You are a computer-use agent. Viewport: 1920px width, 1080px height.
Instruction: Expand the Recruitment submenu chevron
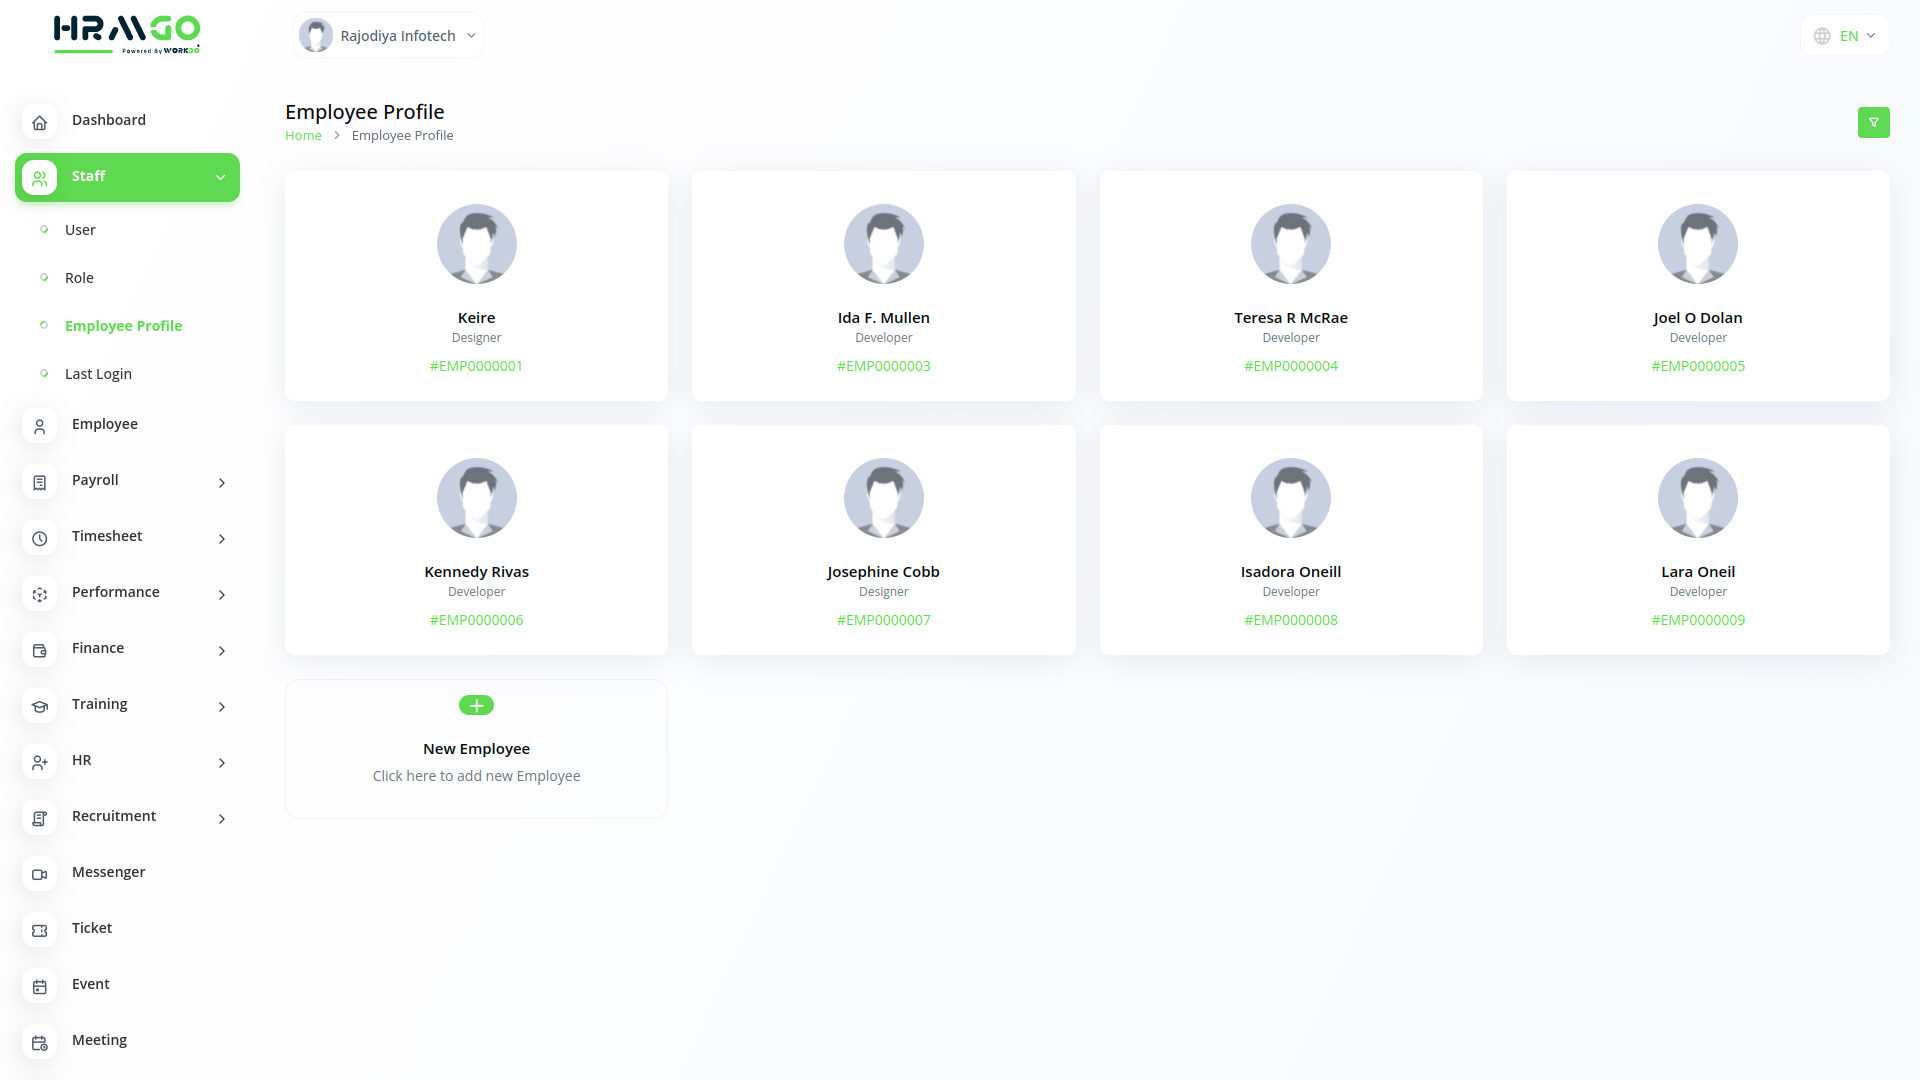222,818
